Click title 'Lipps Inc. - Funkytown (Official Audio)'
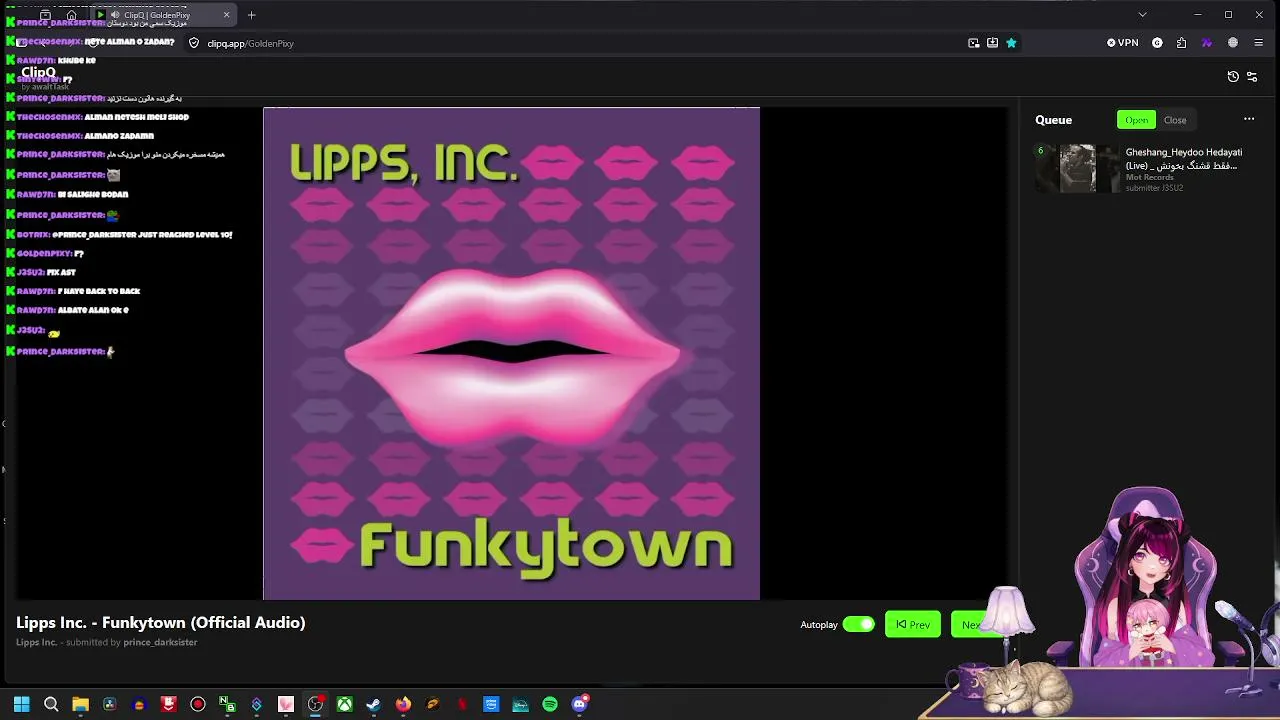This screenshot has width=1280, height=720. click(161, 622)
